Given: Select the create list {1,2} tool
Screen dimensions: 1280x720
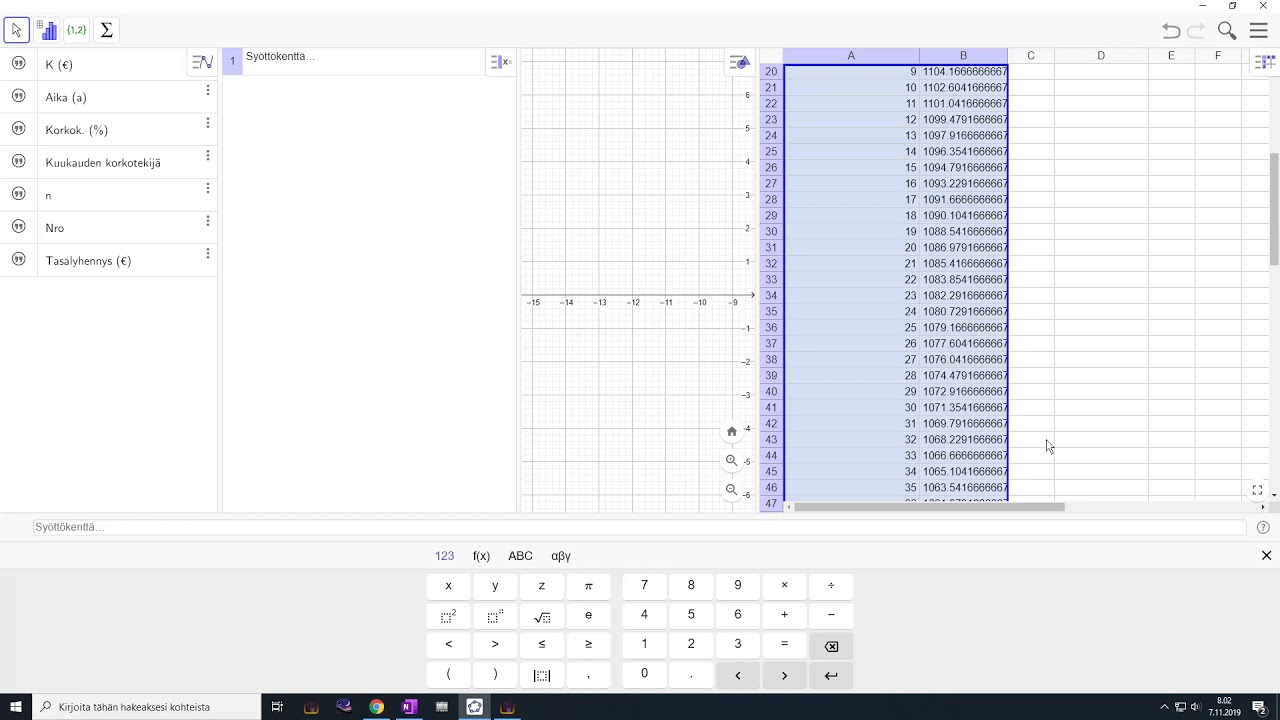Looking at the screenshot, I should pos(76,30).
